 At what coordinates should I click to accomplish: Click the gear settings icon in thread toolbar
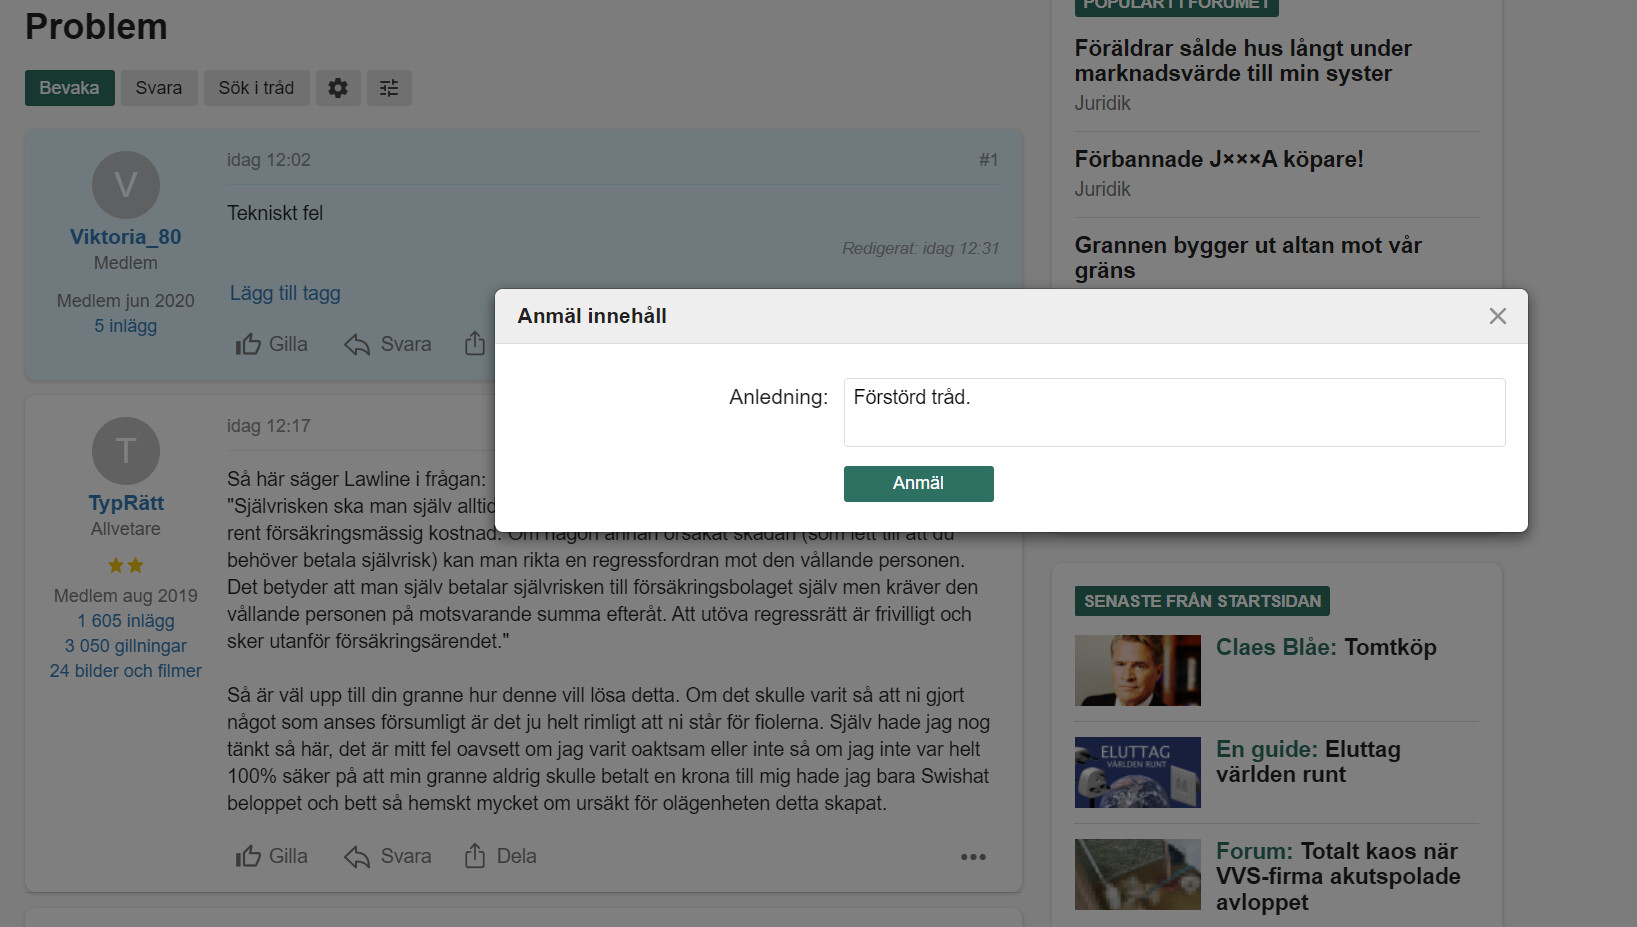tap(338, 88)
